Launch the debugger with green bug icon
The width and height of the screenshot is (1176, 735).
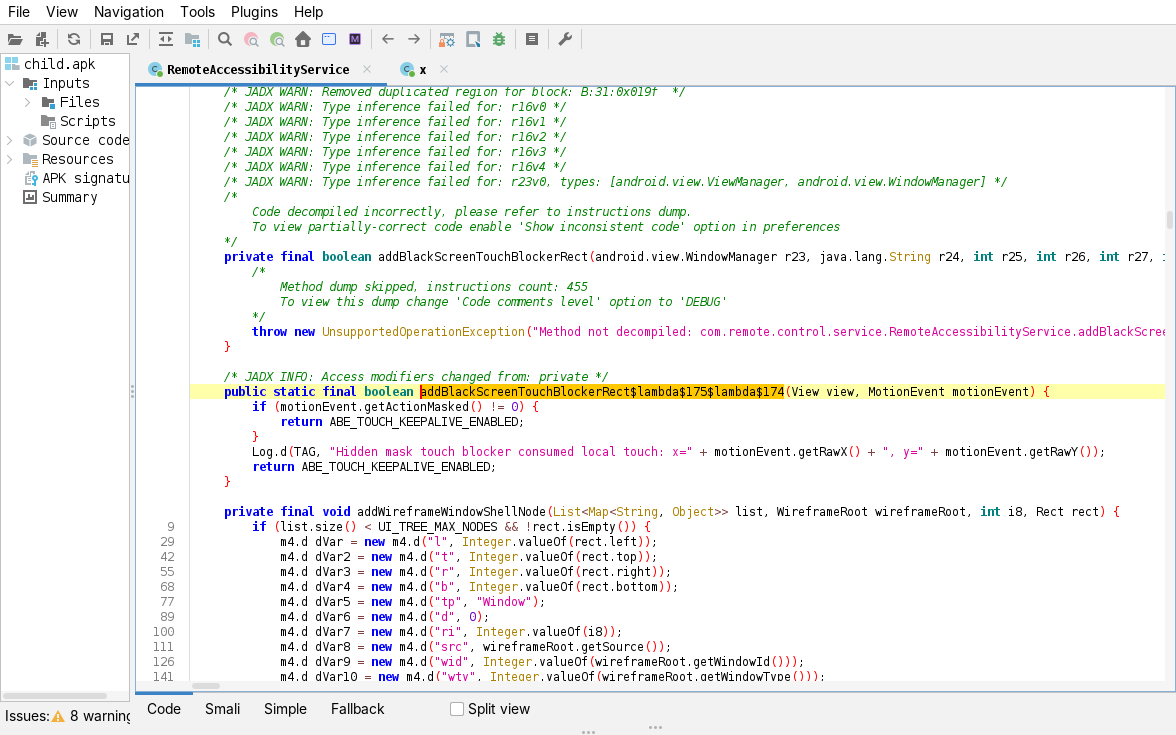pyautogui.click(x=499, y=40)
